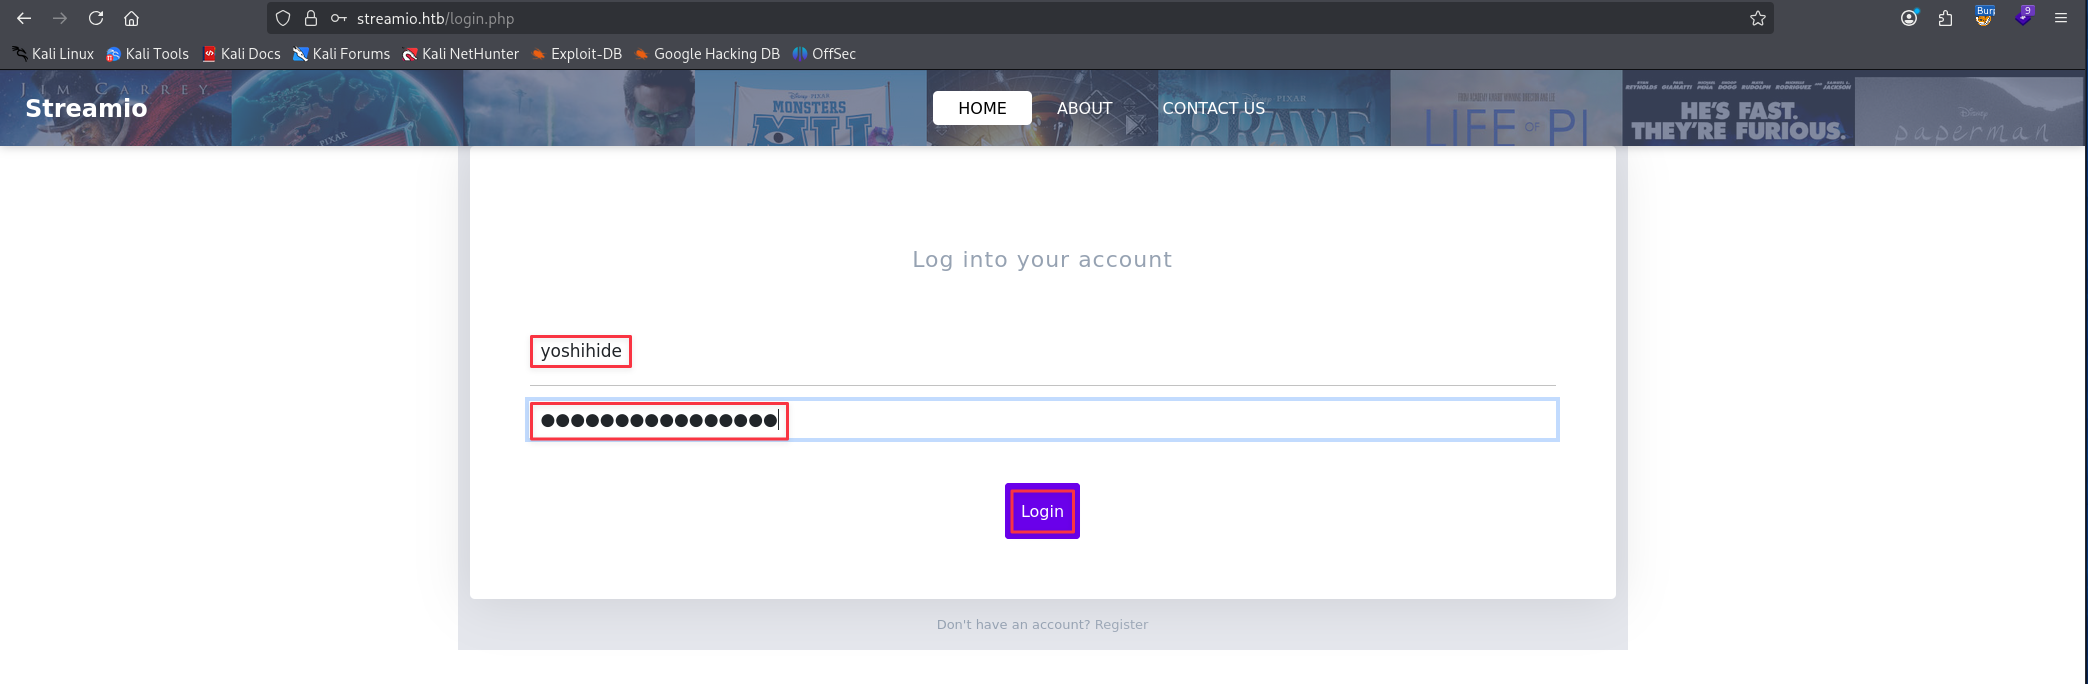Click the Burp proxy extension icon
This screenshot has height=684, width=2088.
(1984, 17)
